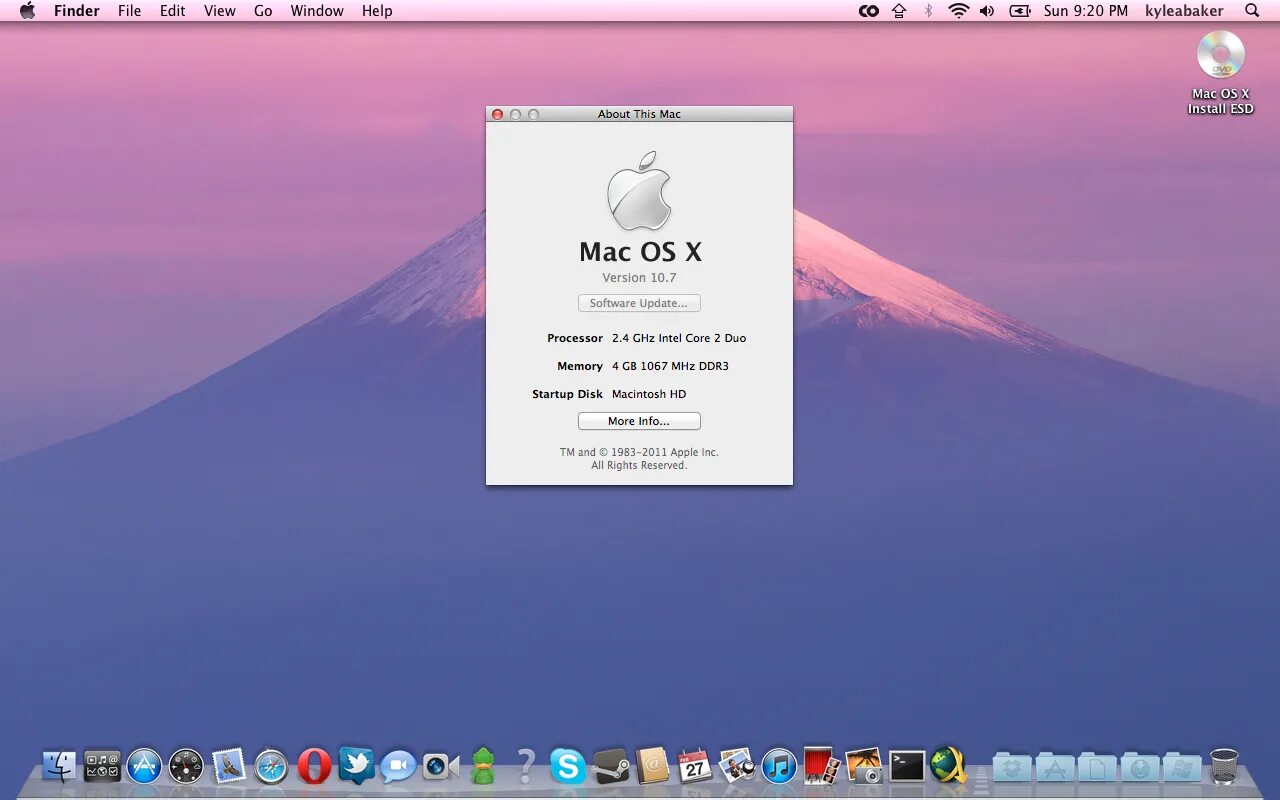Image resolution: width=1280 pixels, height=800 pixels.
Task: Click the question mark Dock icon
Action: (x=526, y=766)
